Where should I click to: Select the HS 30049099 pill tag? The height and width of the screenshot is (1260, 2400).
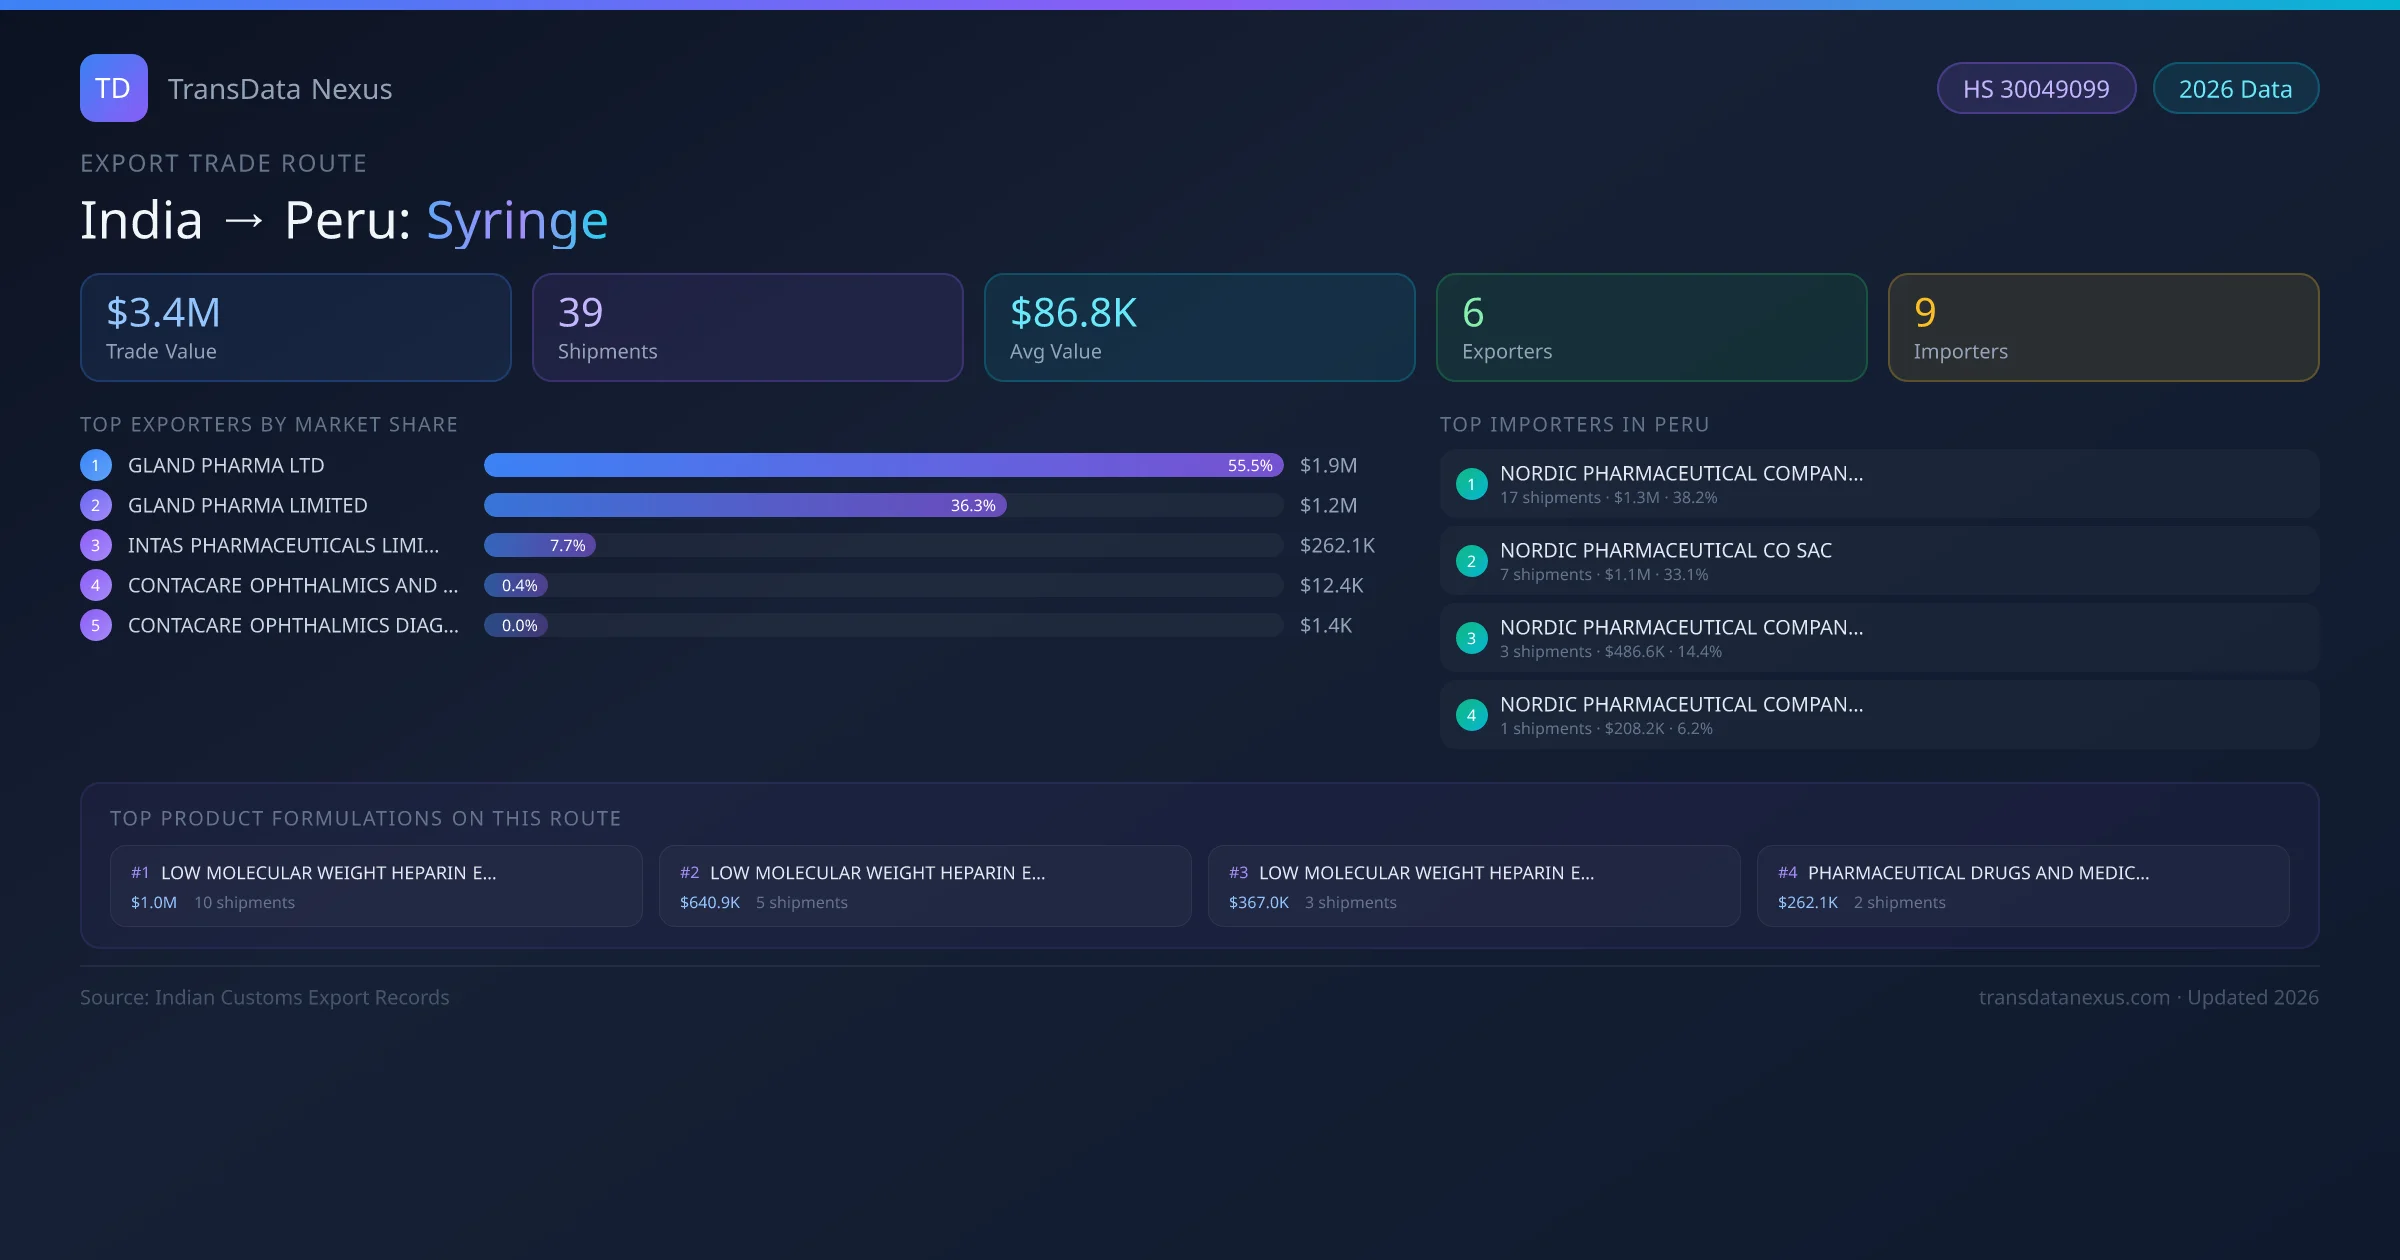click(x=2036, y=89)
